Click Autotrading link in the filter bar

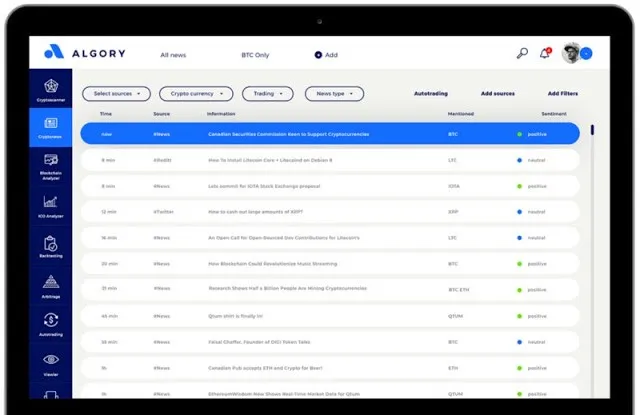point(431,93)
